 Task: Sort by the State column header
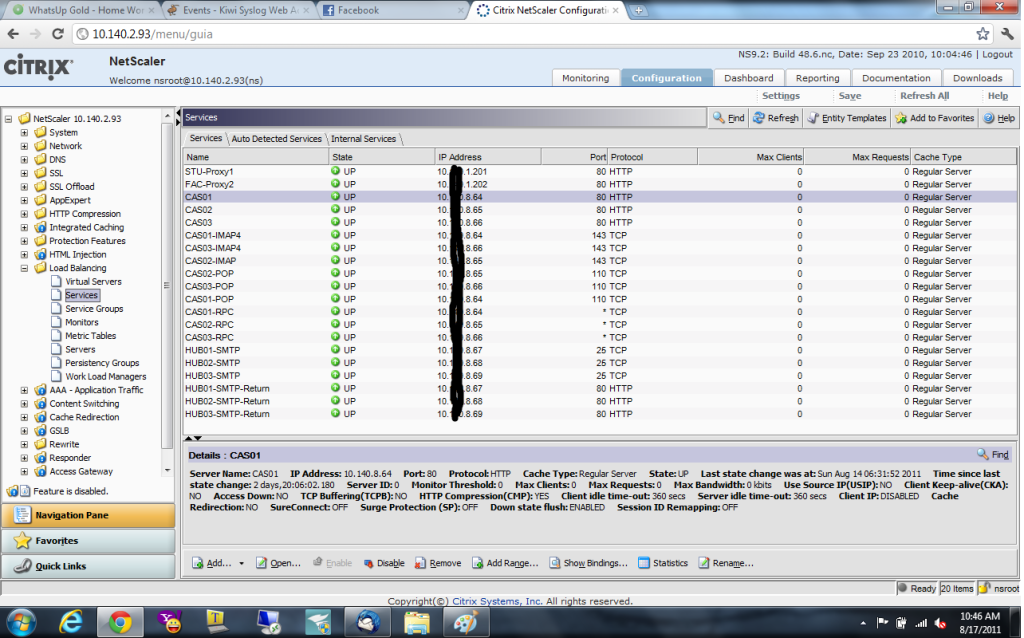(382, 157)
